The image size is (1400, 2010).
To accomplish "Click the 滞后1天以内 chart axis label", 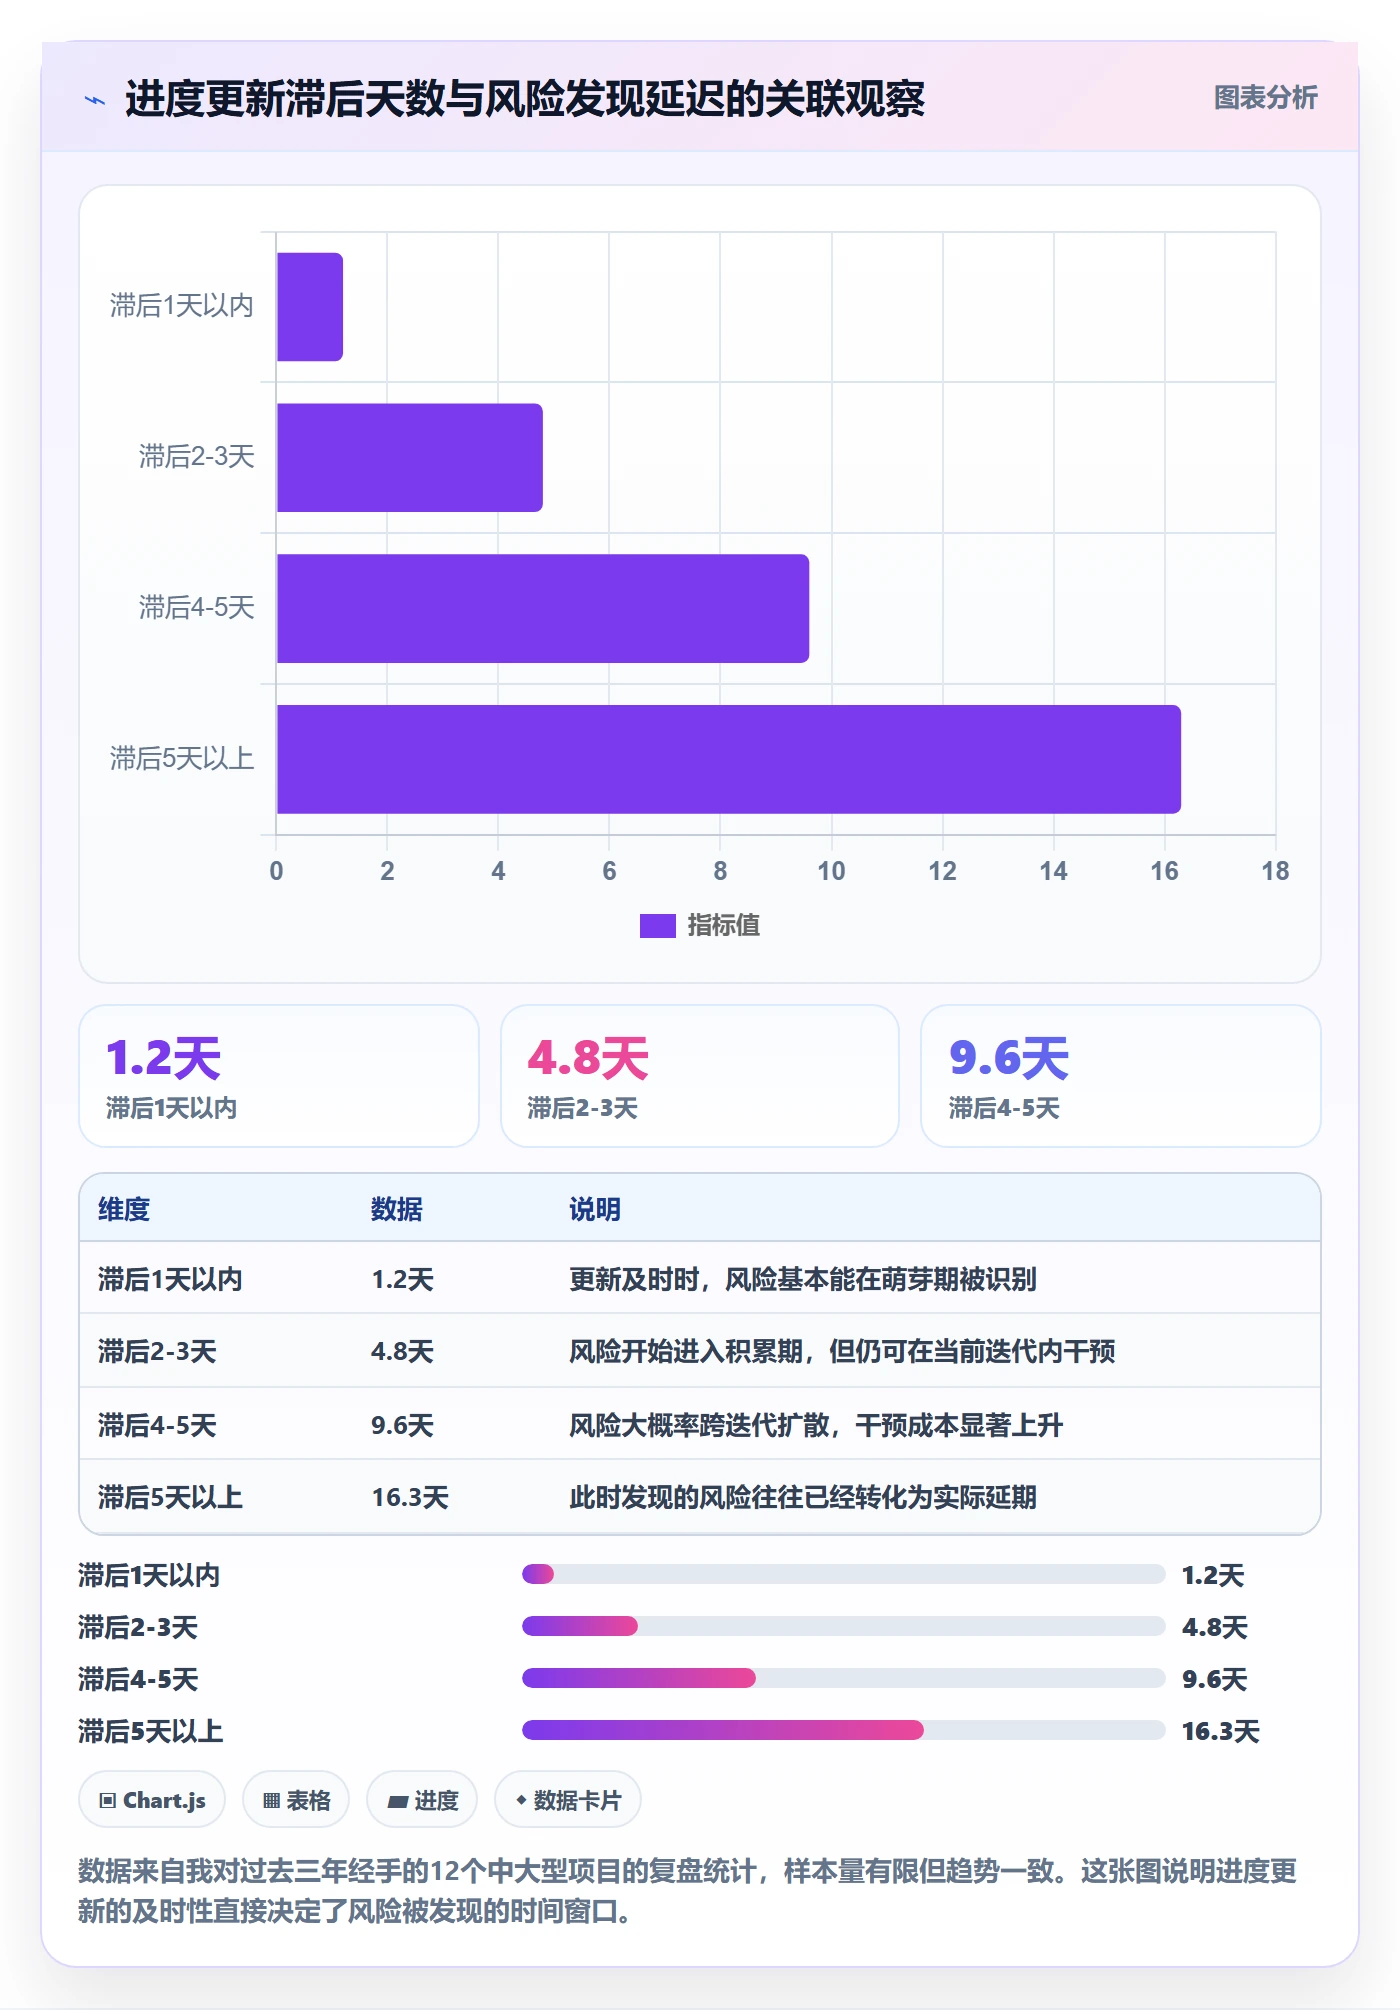I will (182, 306).
